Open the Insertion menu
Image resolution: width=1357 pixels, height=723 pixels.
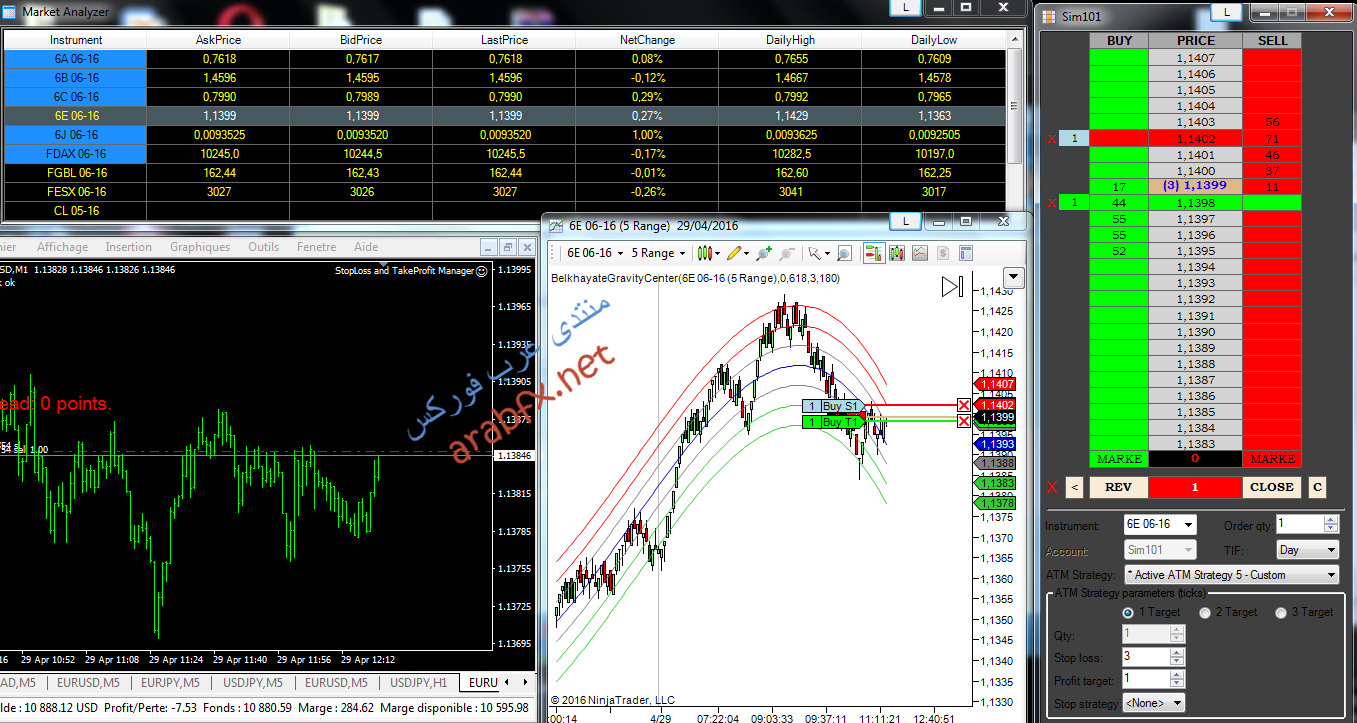tap(128, 247)
